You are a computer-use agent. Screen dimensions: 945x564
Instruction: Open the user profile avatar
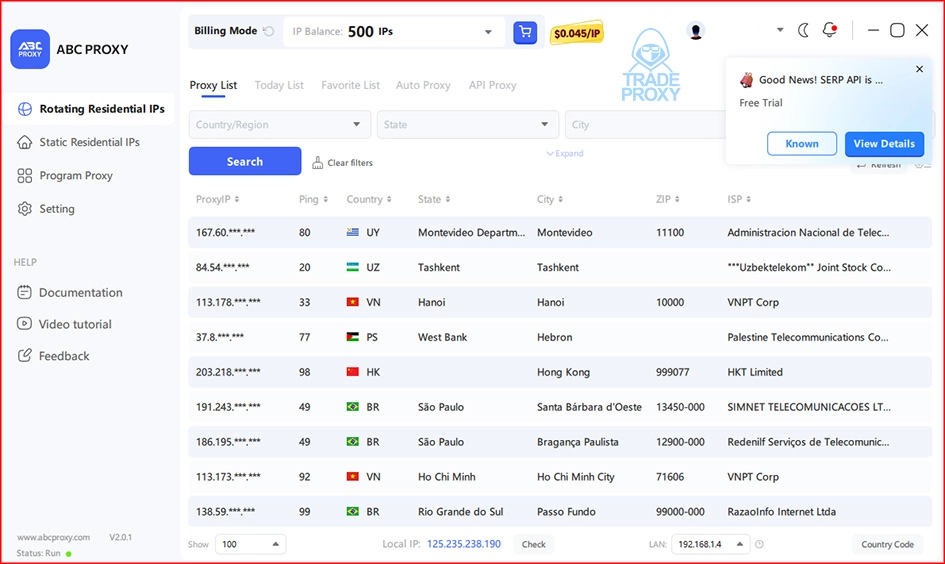tap(695, 31)
